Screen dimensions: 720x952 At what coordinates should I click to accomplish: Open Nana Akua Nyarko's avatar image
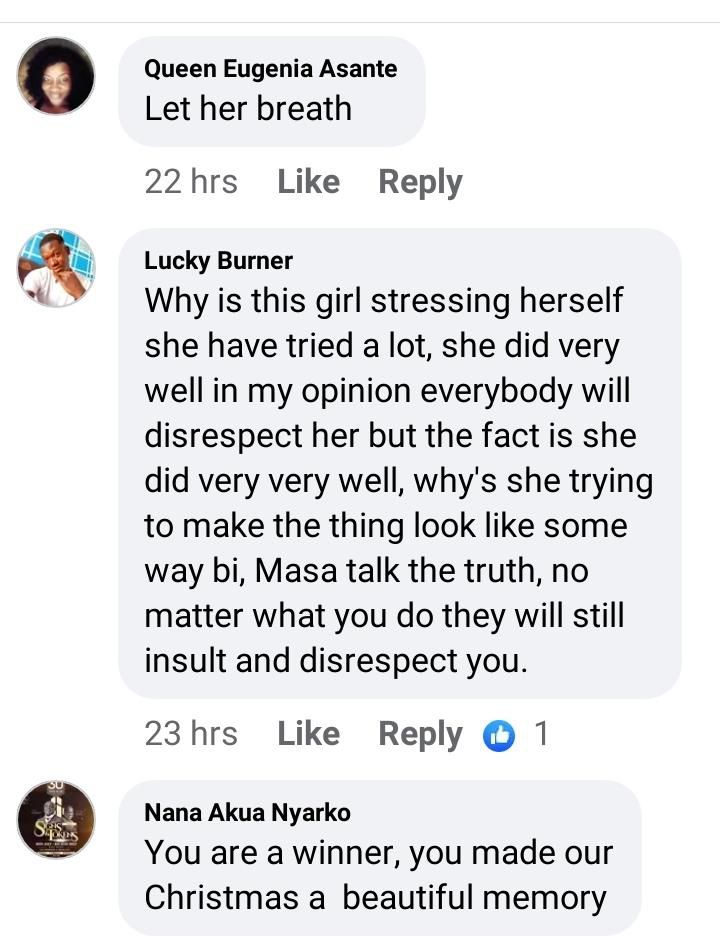click(x=56, y=820)
